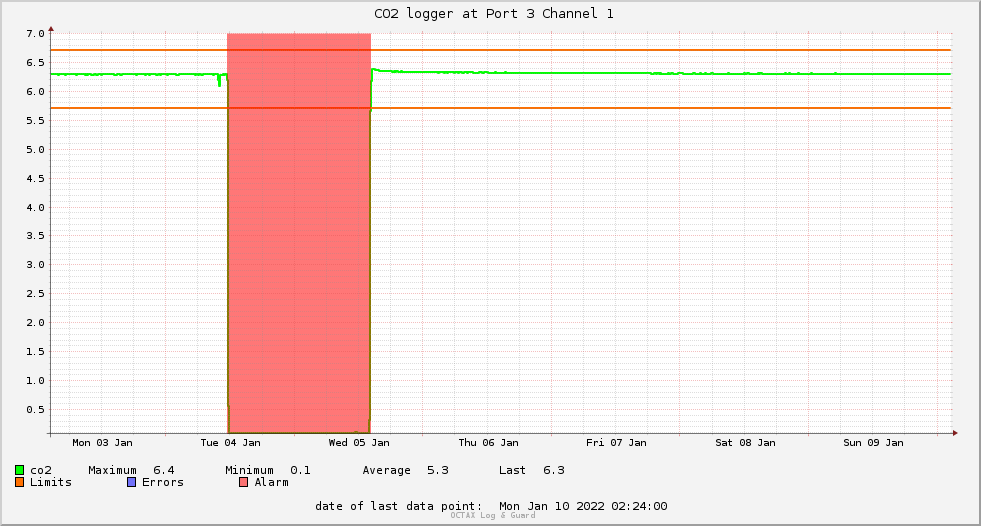
Task: Select the 'Sun 09 Jan' axis label
Action: pos(873,443)
